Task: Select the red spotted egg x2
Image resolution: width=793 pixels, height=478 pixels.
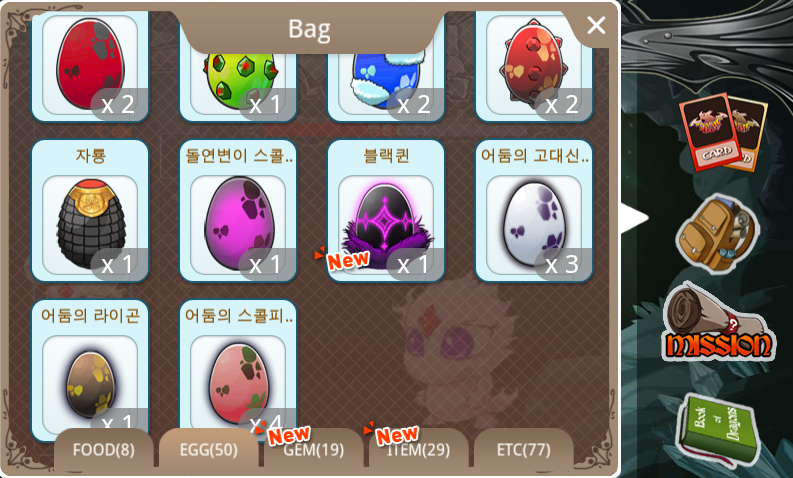Action: 91,66
